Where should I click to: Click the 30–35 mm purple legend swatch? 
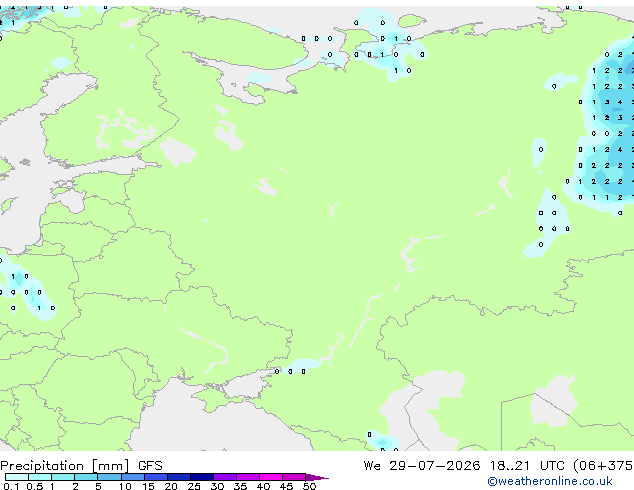click(224, 477)
